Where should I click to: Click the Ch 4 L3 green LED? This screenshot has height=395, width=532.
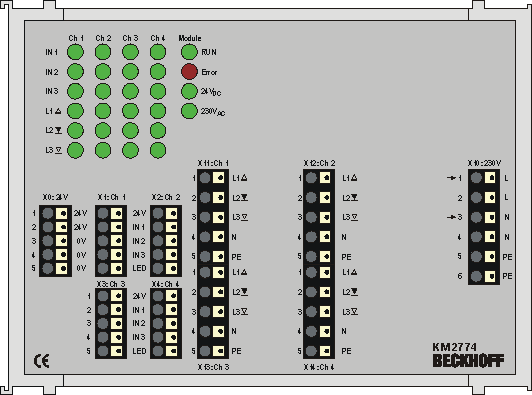[158, 150]
